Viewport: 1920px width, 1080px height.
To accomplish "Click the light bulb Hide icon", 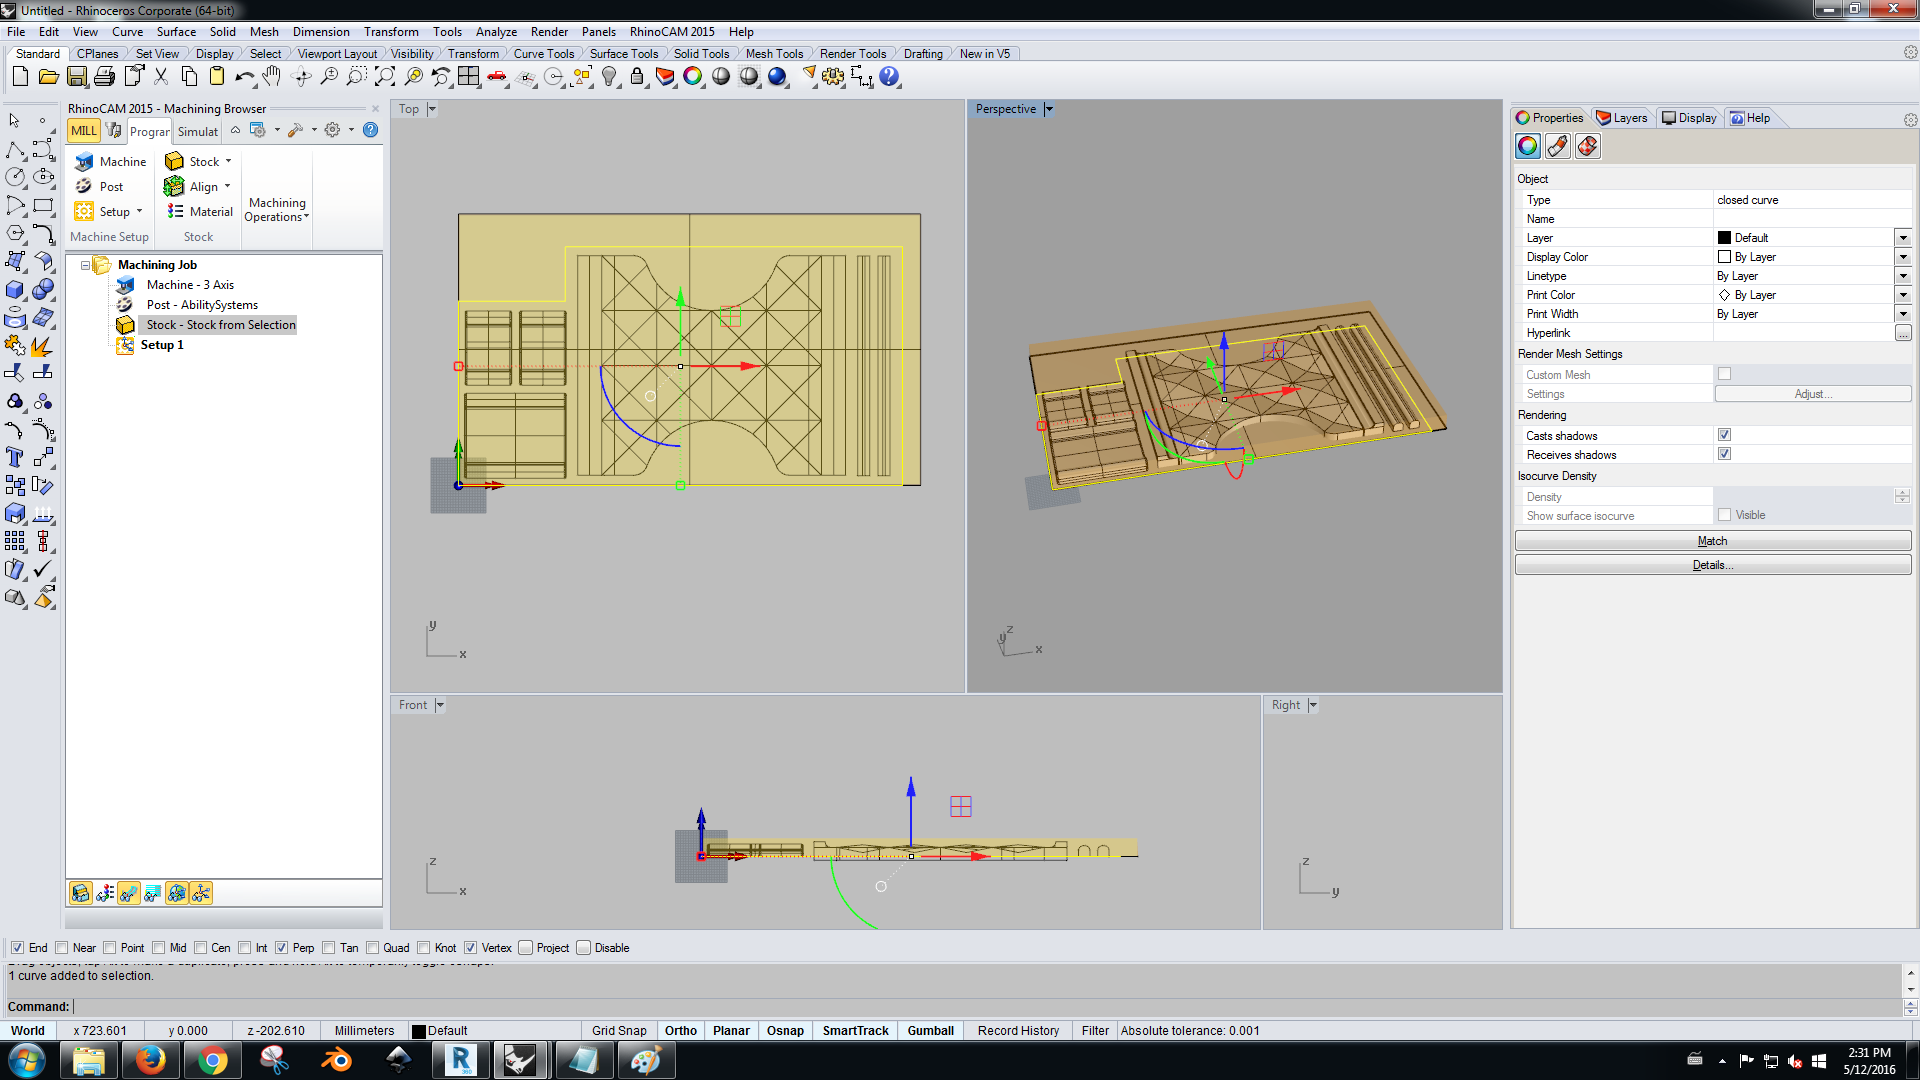I will click(609, 76).
